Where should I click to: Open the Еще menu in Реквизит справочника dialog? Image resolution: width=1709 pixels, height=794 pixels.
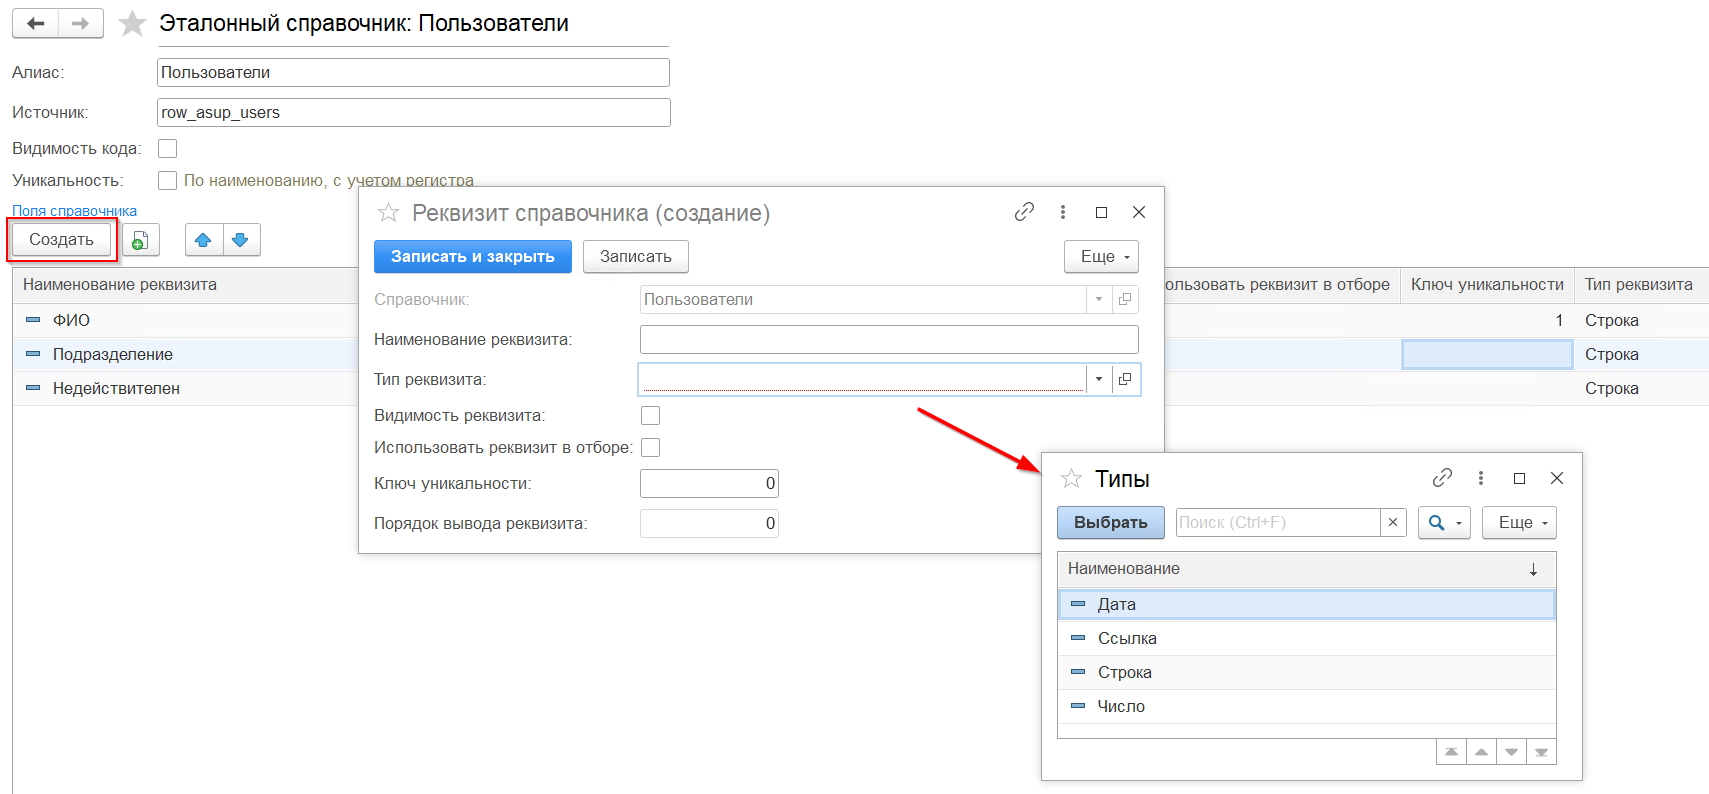point(1101,257)
